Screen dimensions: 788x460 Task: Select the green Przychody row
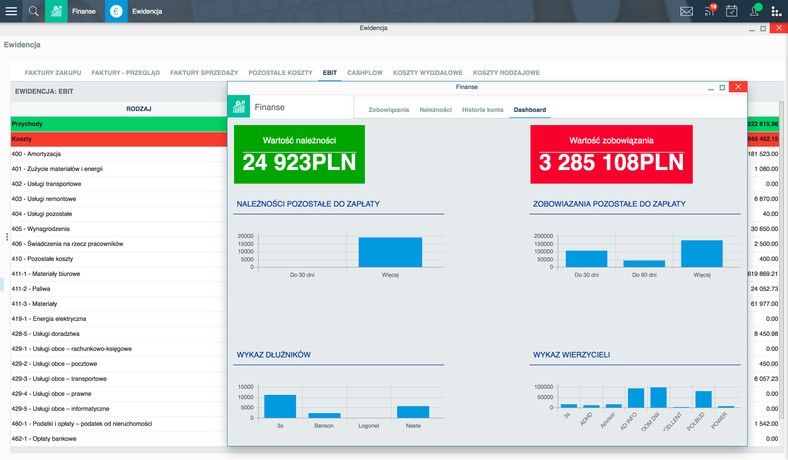click(119, 124)
